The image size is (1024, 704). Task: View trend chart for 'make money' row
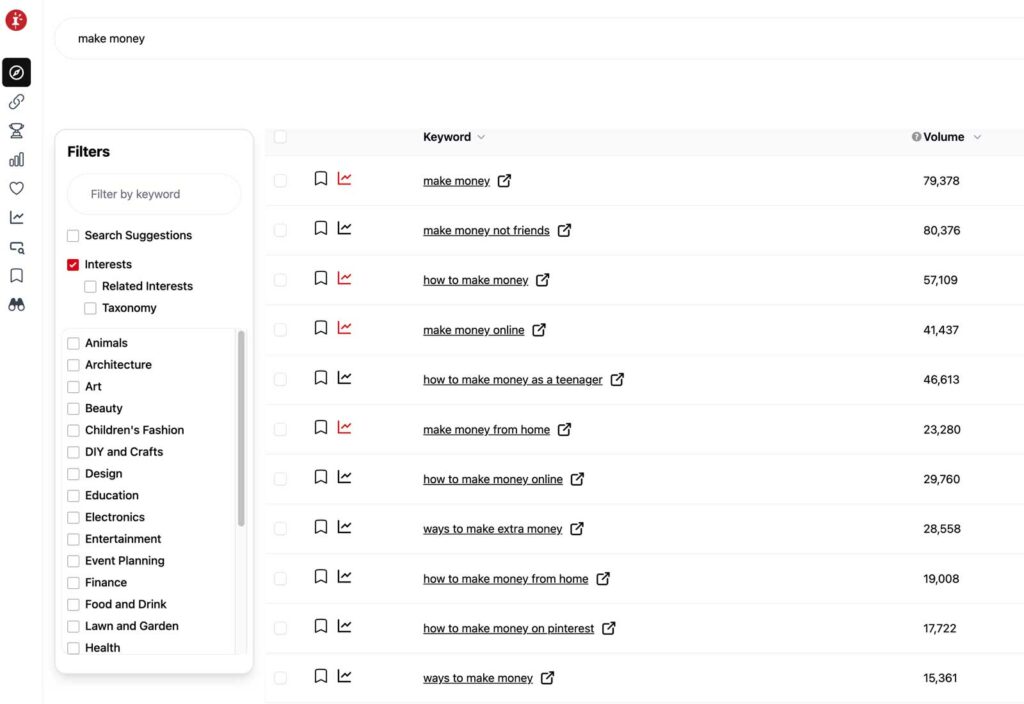[x=344, y=178]
